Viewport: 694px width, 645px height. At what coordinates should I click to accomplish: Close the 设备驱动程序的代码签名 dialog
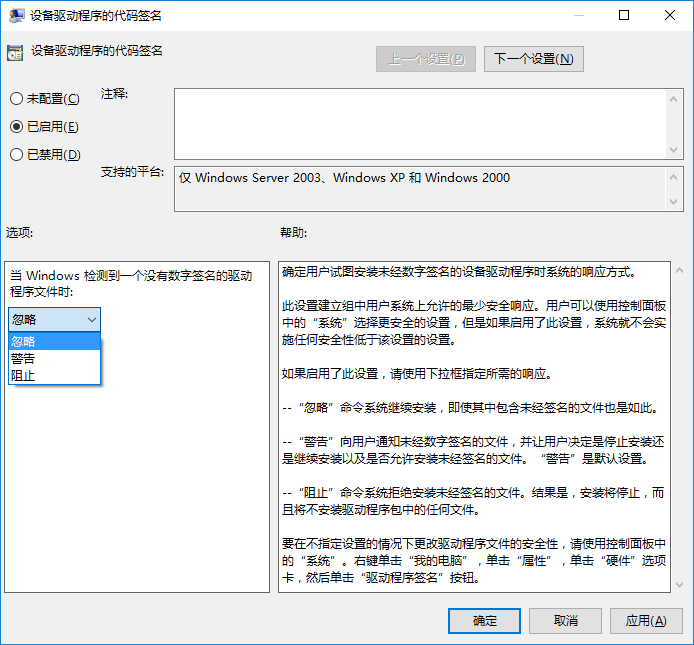pyautogui.click(x=670, y=15)
